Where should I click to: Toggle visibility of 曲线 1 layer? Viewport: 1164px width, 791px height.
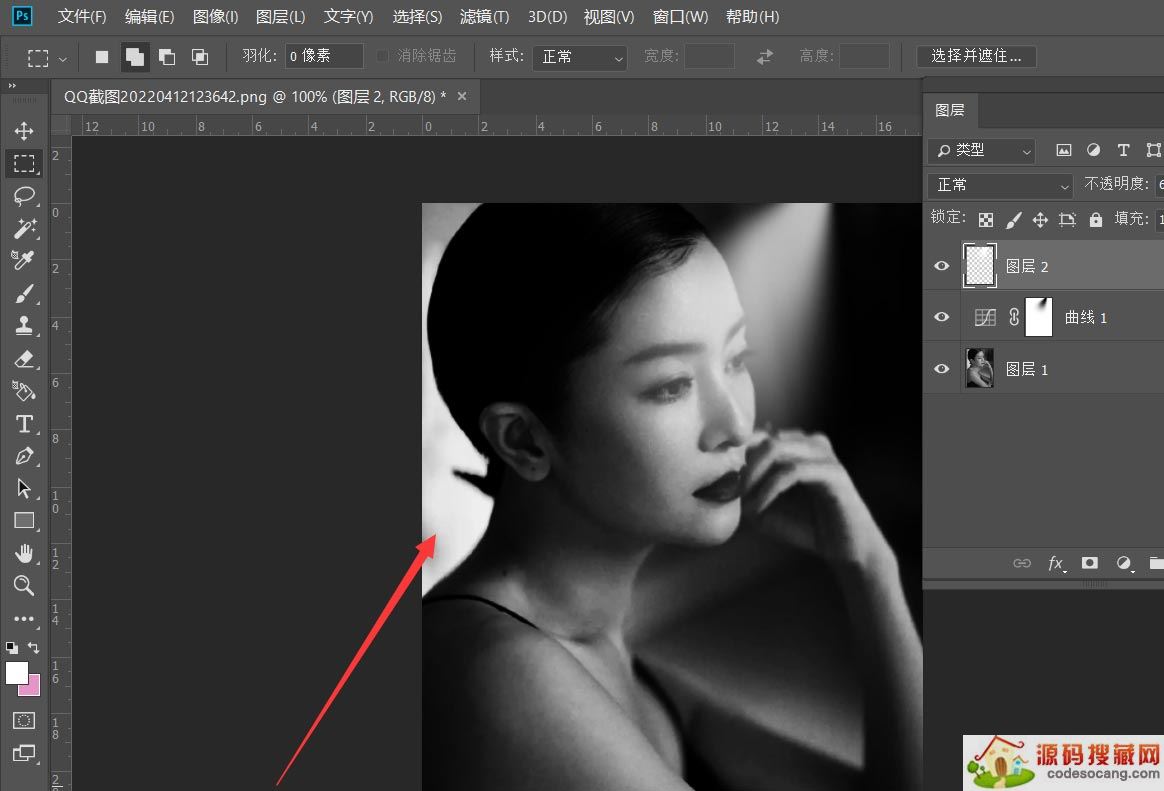pos(941,317)
